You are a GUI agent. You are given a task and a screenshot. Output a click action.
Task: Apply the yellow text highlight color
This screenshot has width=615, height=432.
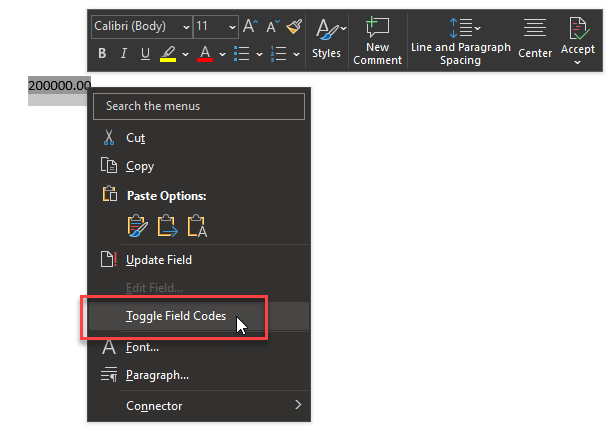coord(168,54)
